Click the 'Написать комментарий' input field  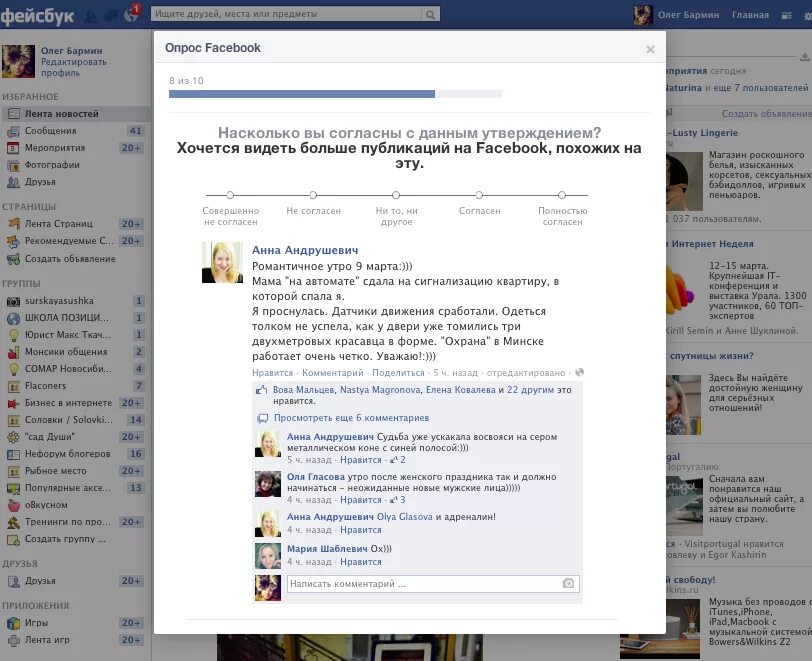click(x=424, y=584)
